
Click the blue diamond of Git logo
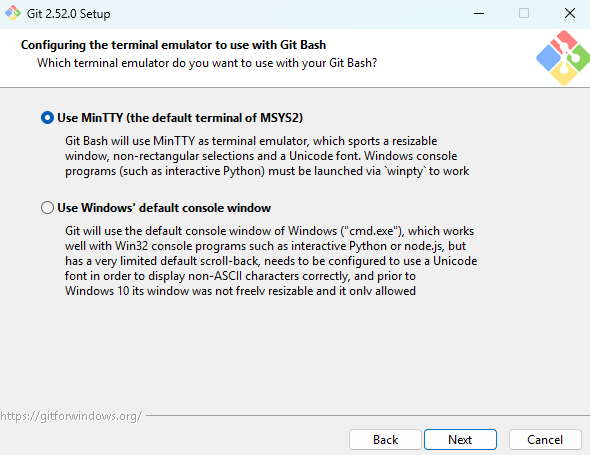coord(548,58)
